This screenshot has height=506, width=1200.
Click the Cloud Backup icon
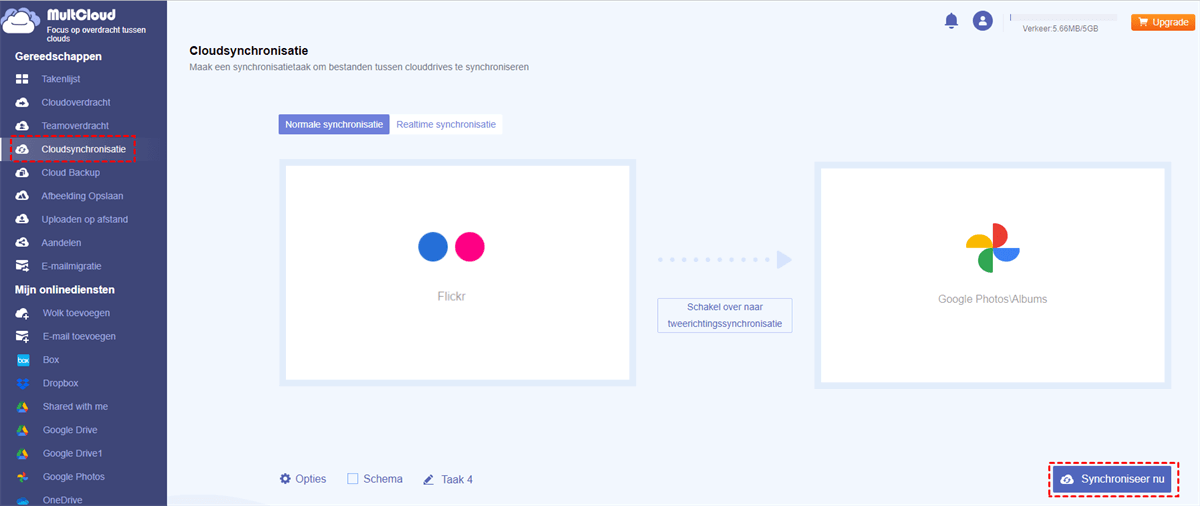click(22, 172)
